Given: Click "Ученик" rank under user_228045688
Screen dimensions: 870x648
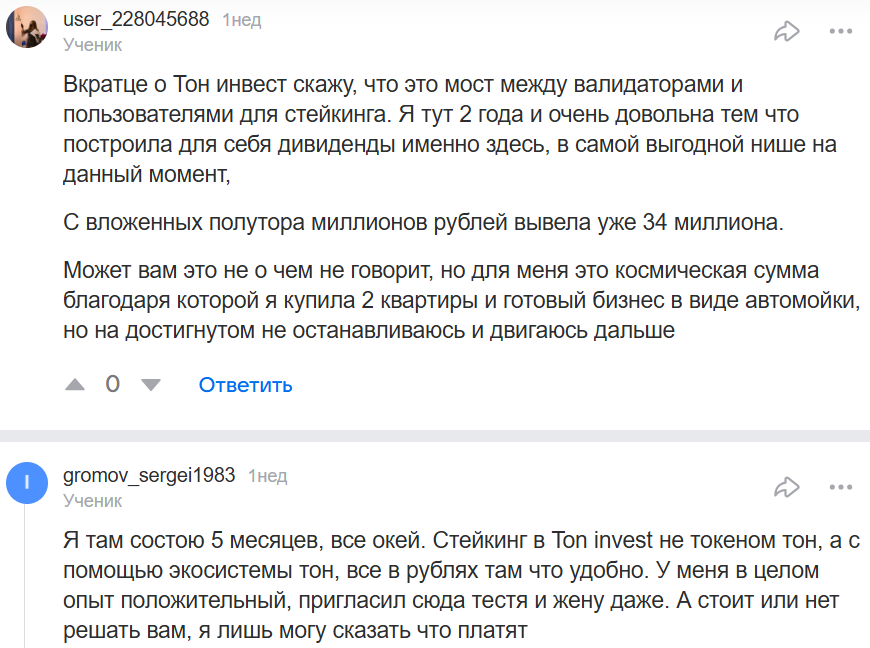Looking at the screenshot, I should [x=93, y=44].
